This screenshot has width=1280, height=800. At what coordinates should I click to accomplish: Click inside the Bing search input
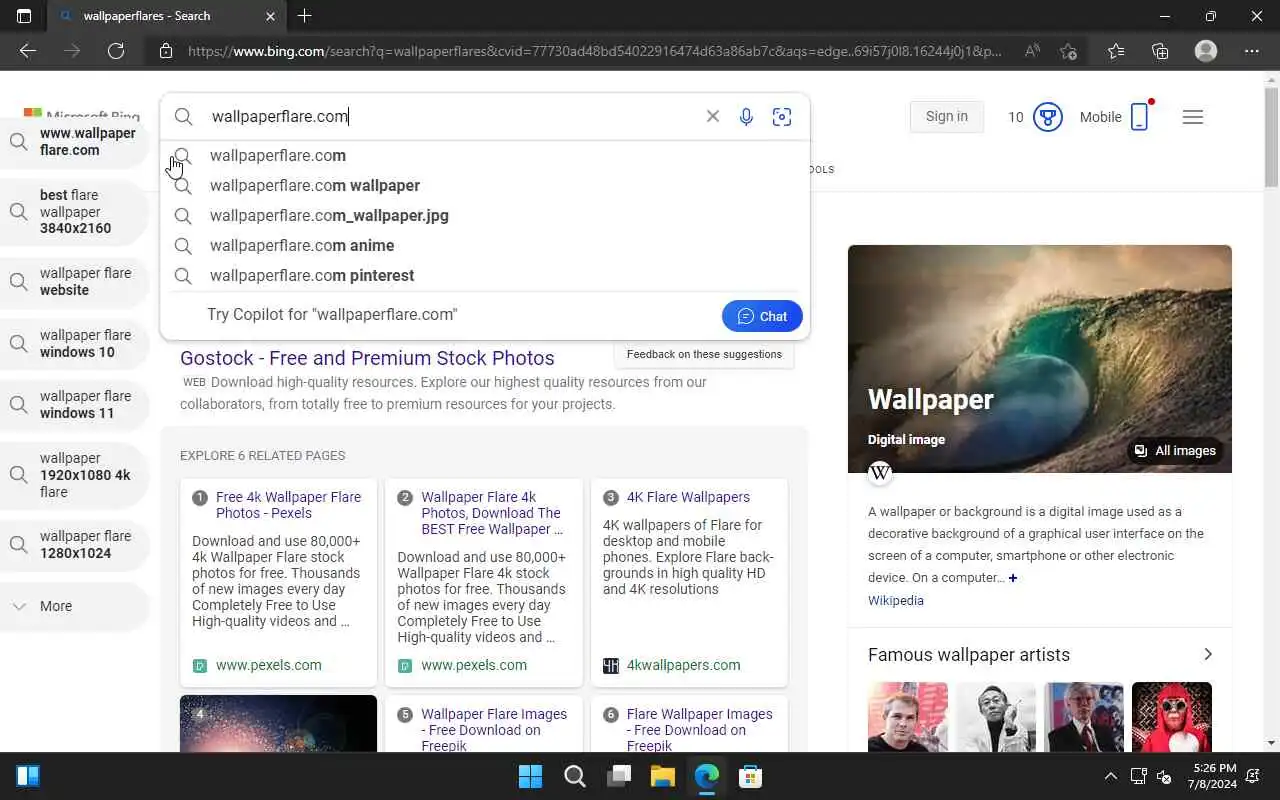[450, 117]
